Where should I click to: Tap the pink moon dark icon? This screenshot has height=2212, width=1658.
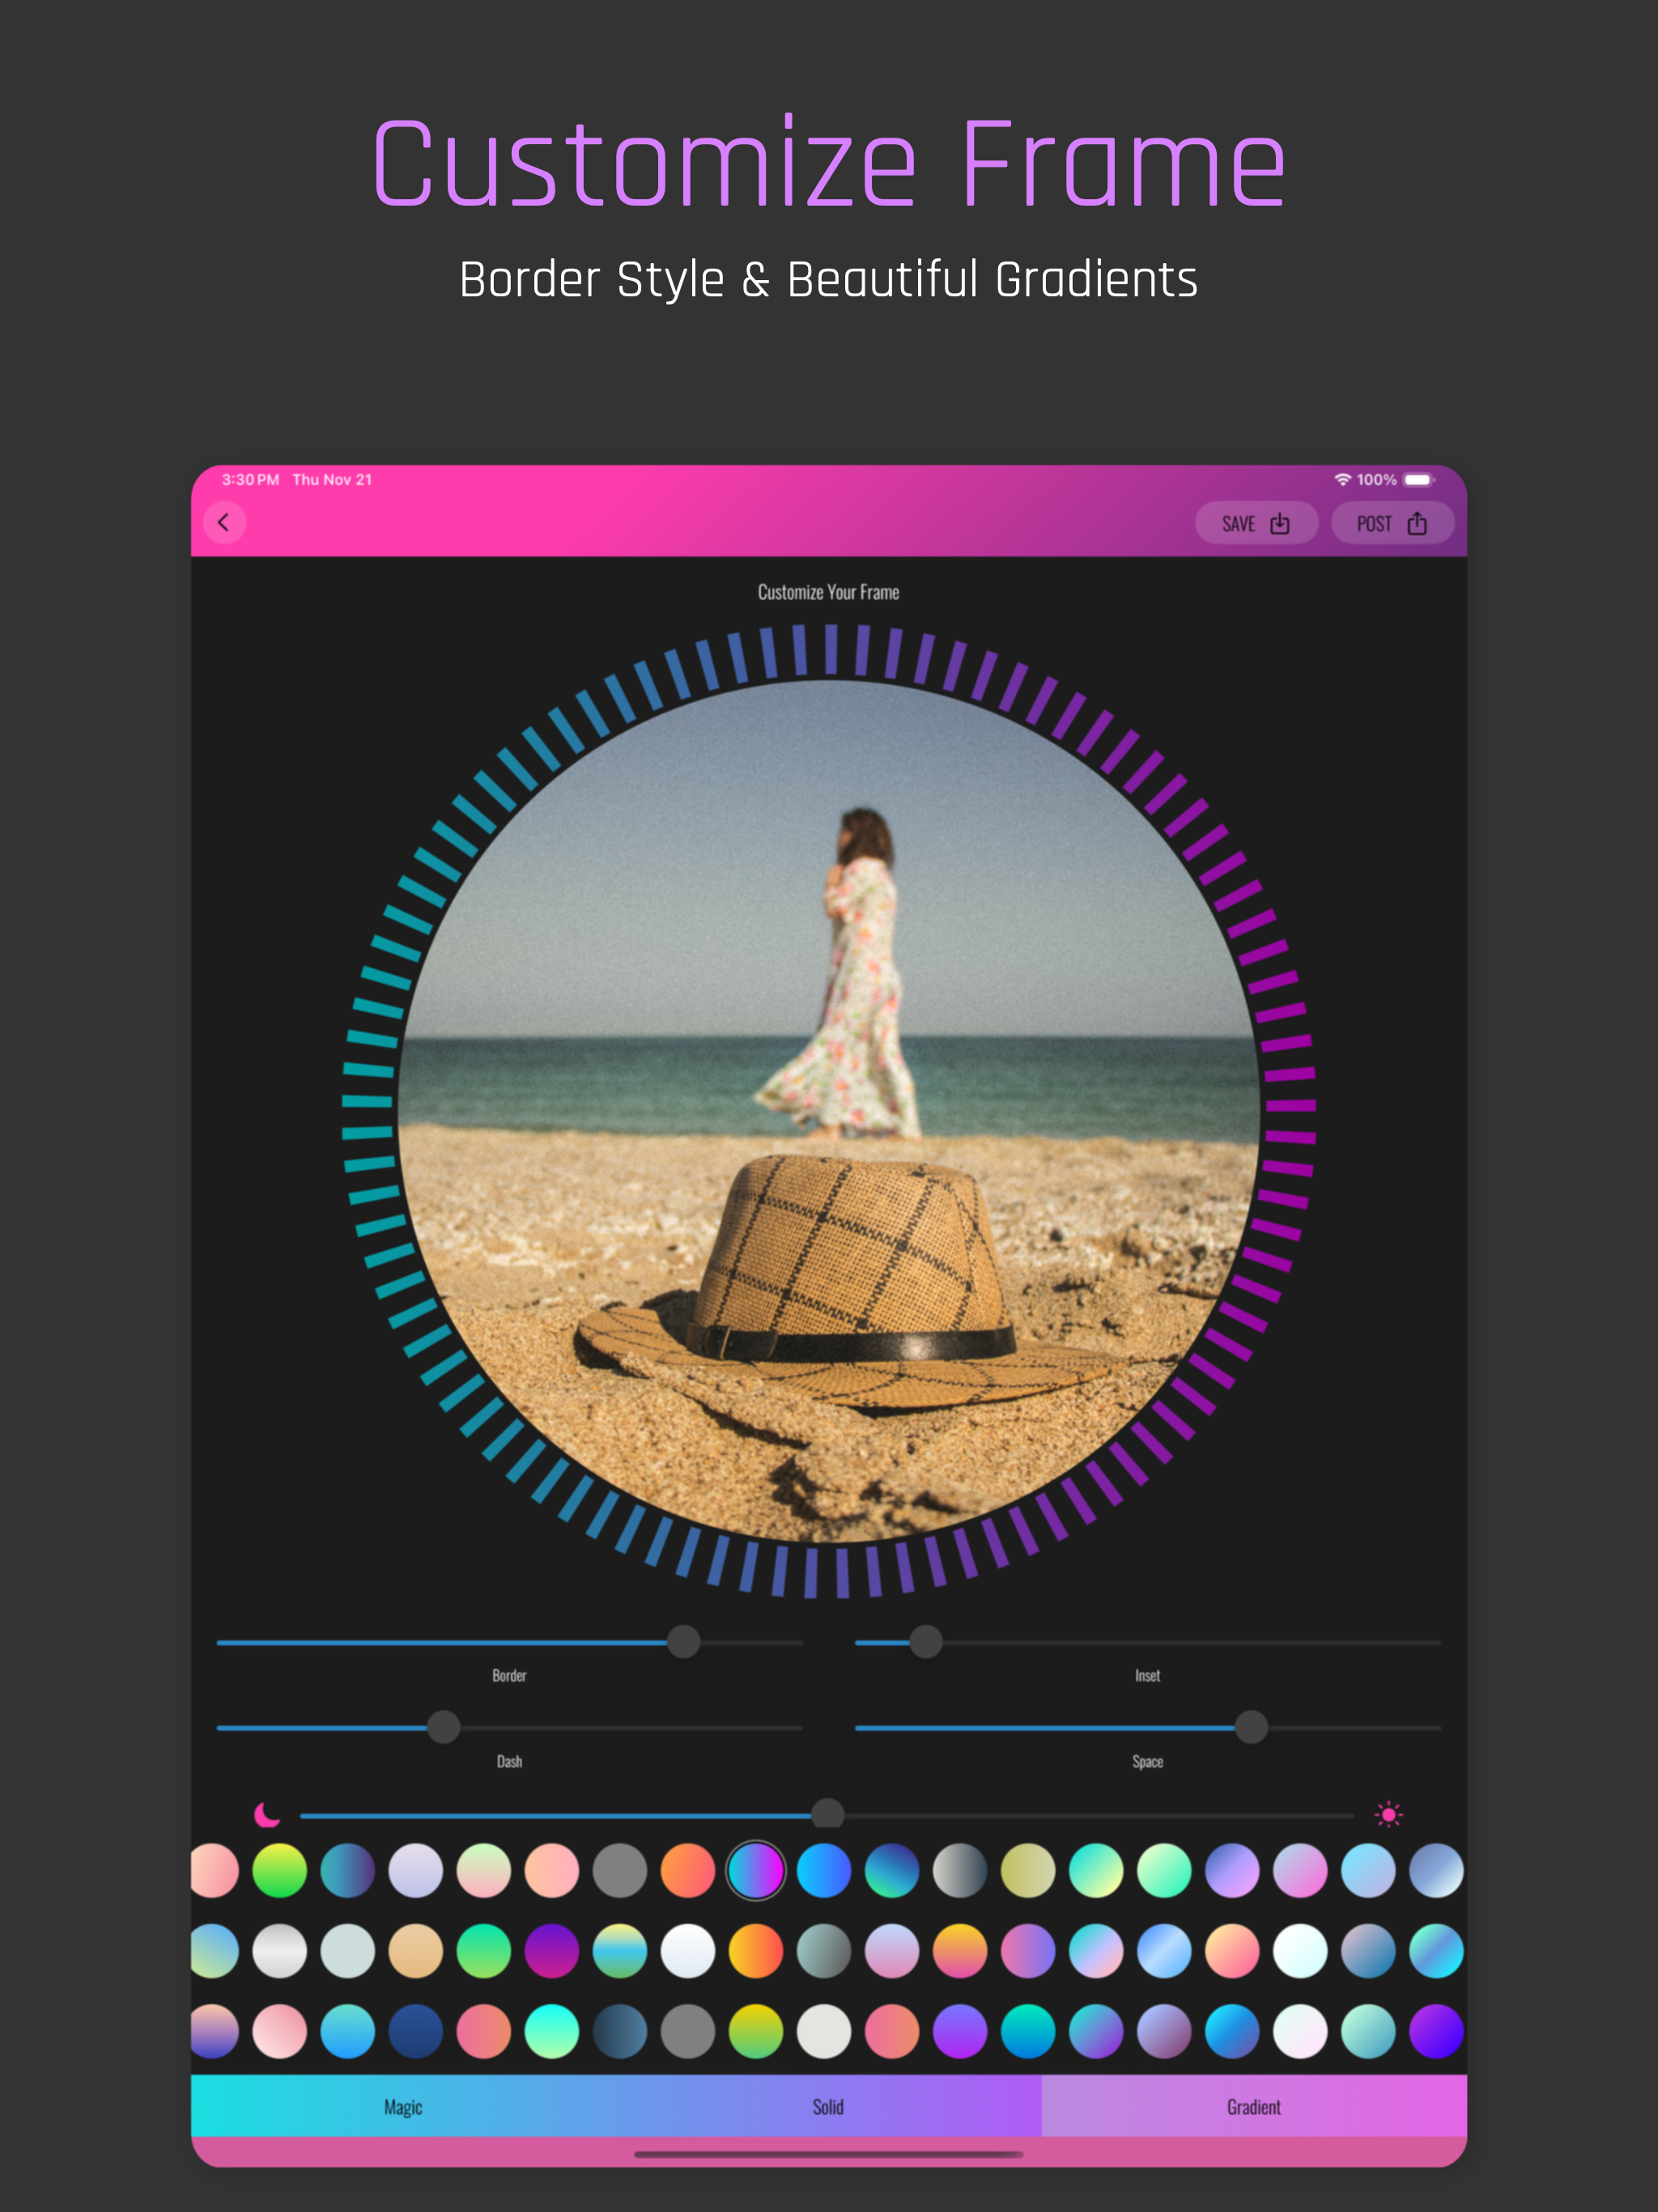(267, 1814)
